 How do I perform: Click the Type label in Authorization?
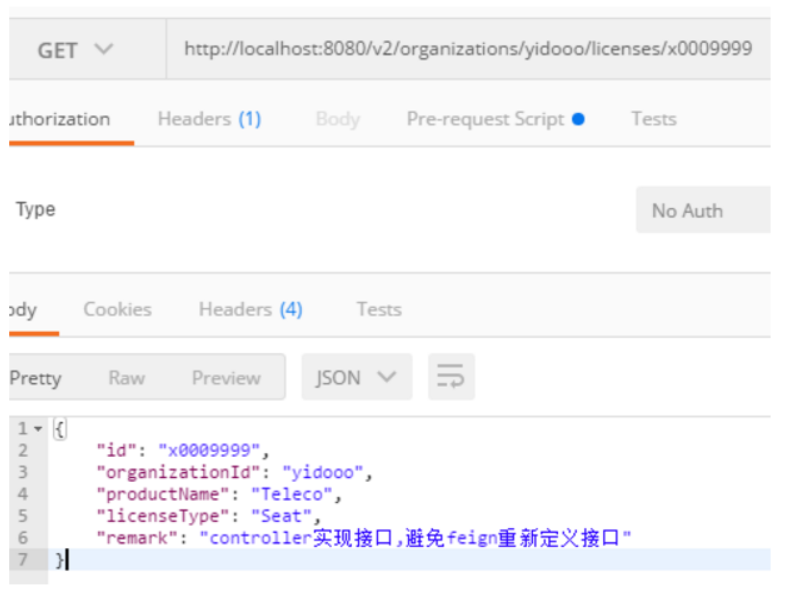[36, 209]
